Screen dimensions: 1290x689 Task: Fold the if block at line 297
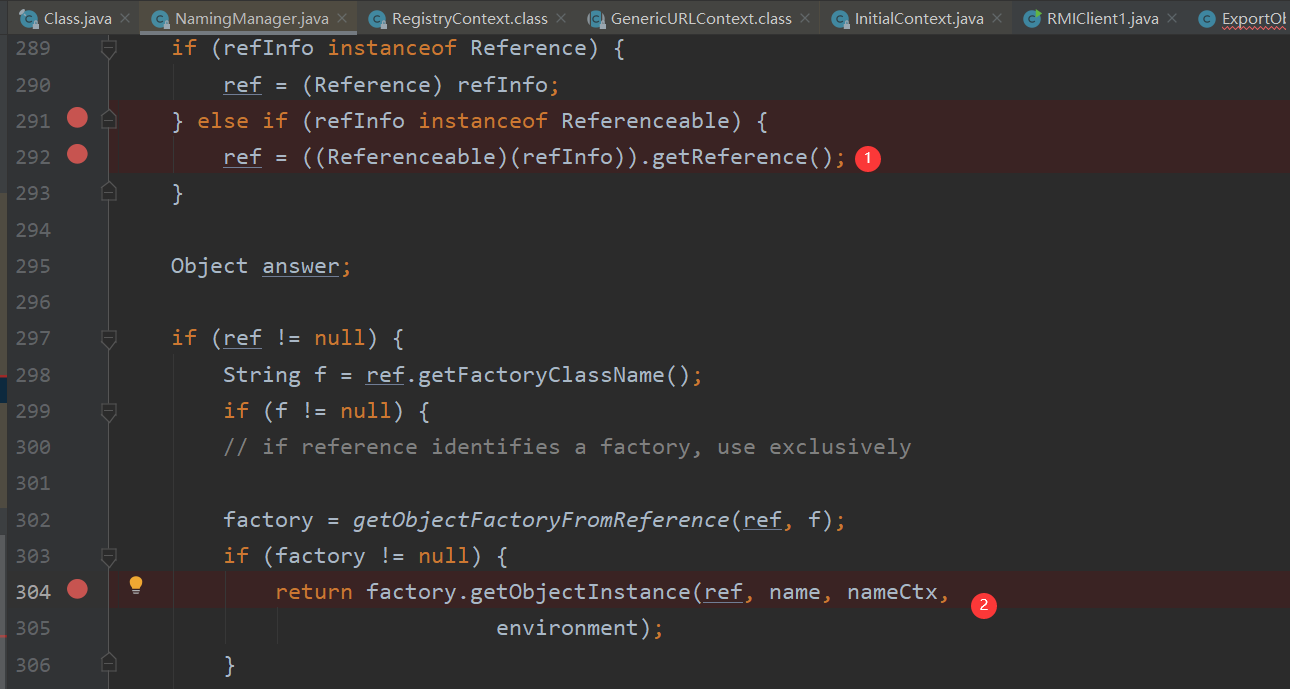point(109,339)
